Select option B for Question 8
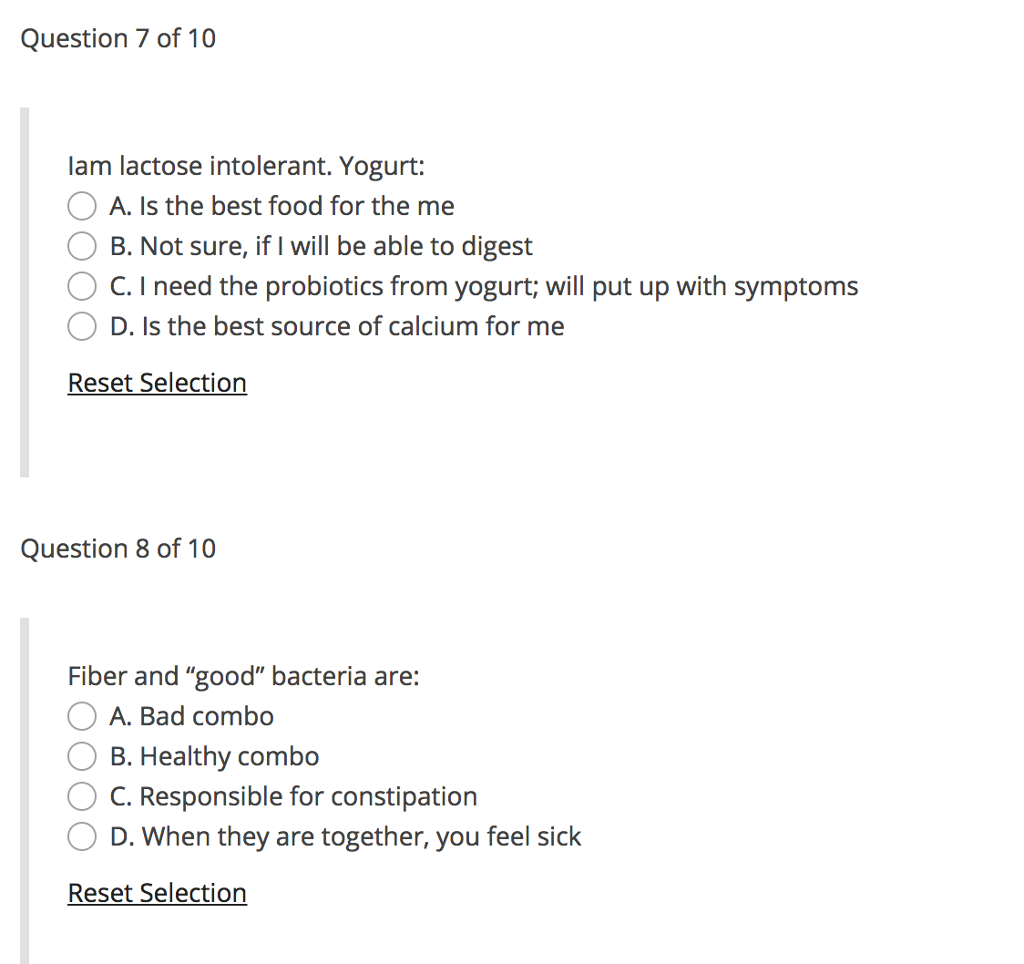 point(82,756)
